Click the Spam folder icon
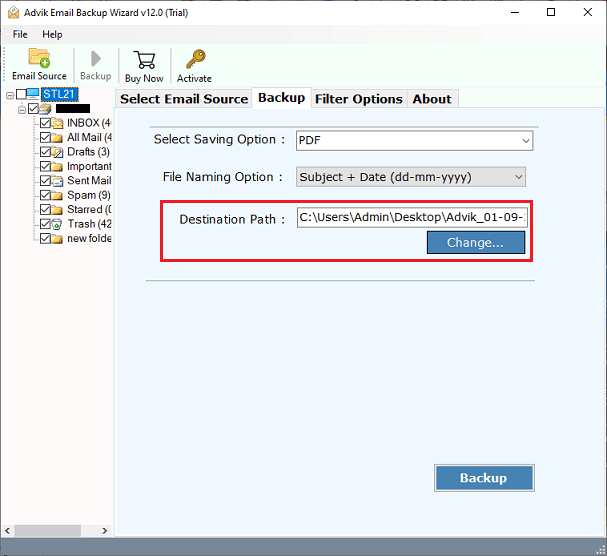The height and width of the screenshot is (556, 607). pyautogui.click(x=57, y=195)
